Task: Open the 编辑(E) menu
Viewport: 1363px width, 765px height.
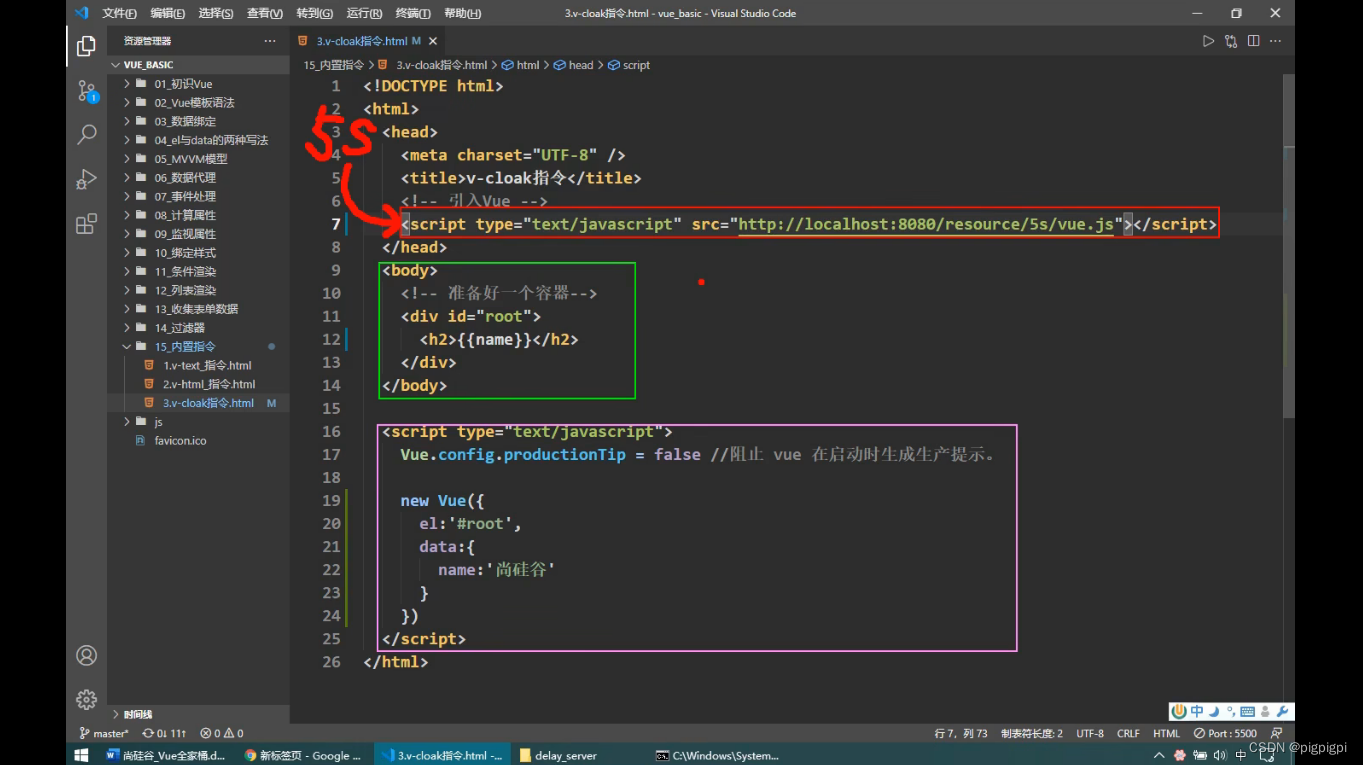Action: point(167,13)
